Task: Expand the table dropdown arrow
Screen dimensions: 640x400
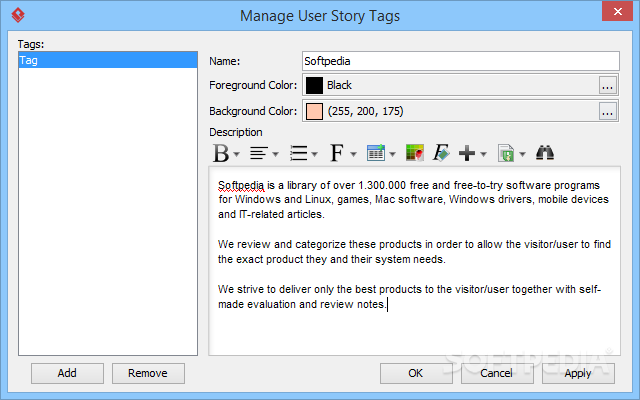Action: pos(392,154)
